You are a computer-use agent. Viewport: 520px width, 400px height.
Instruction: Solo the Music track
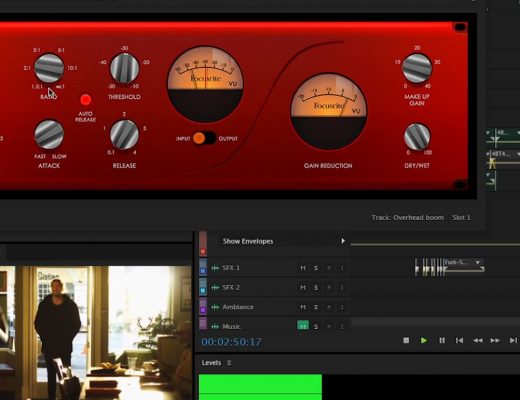316,326
